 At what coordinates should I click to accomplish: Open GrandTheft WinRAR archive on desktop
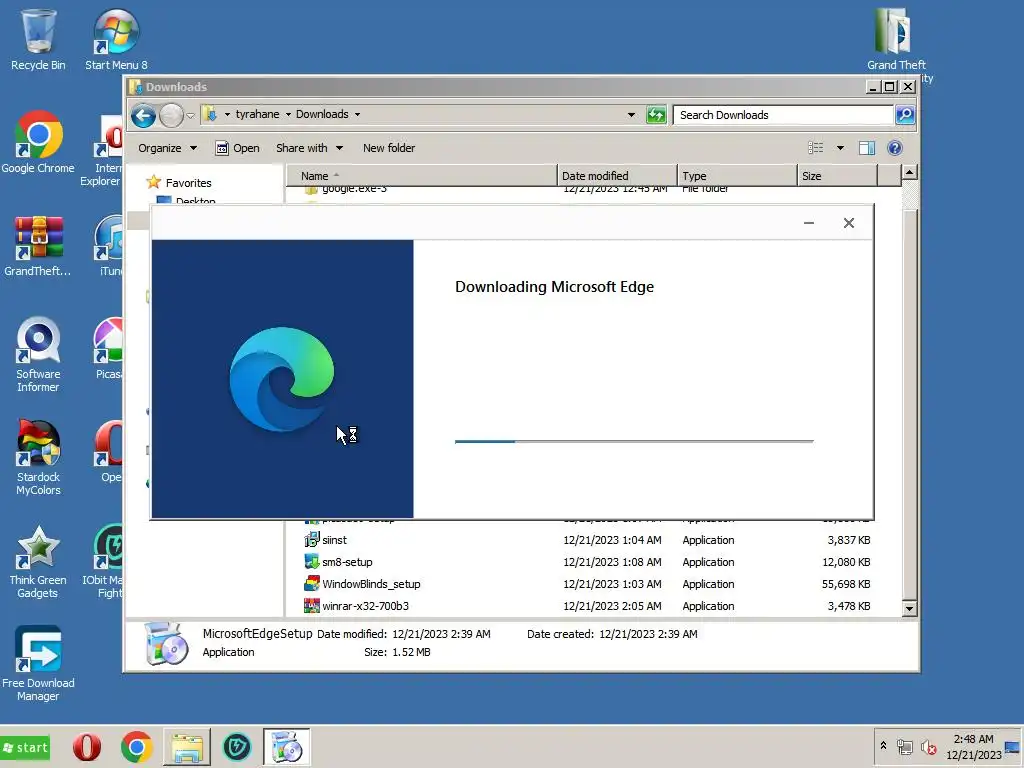38,246
